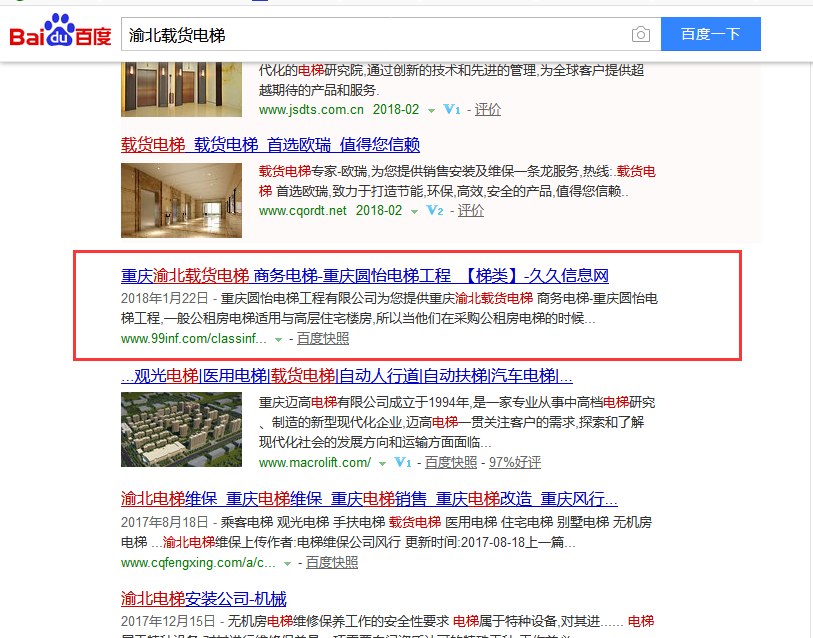Click the camera icon for image search
This screenshot has width=813, height=638.
click(x=641, y=33)
